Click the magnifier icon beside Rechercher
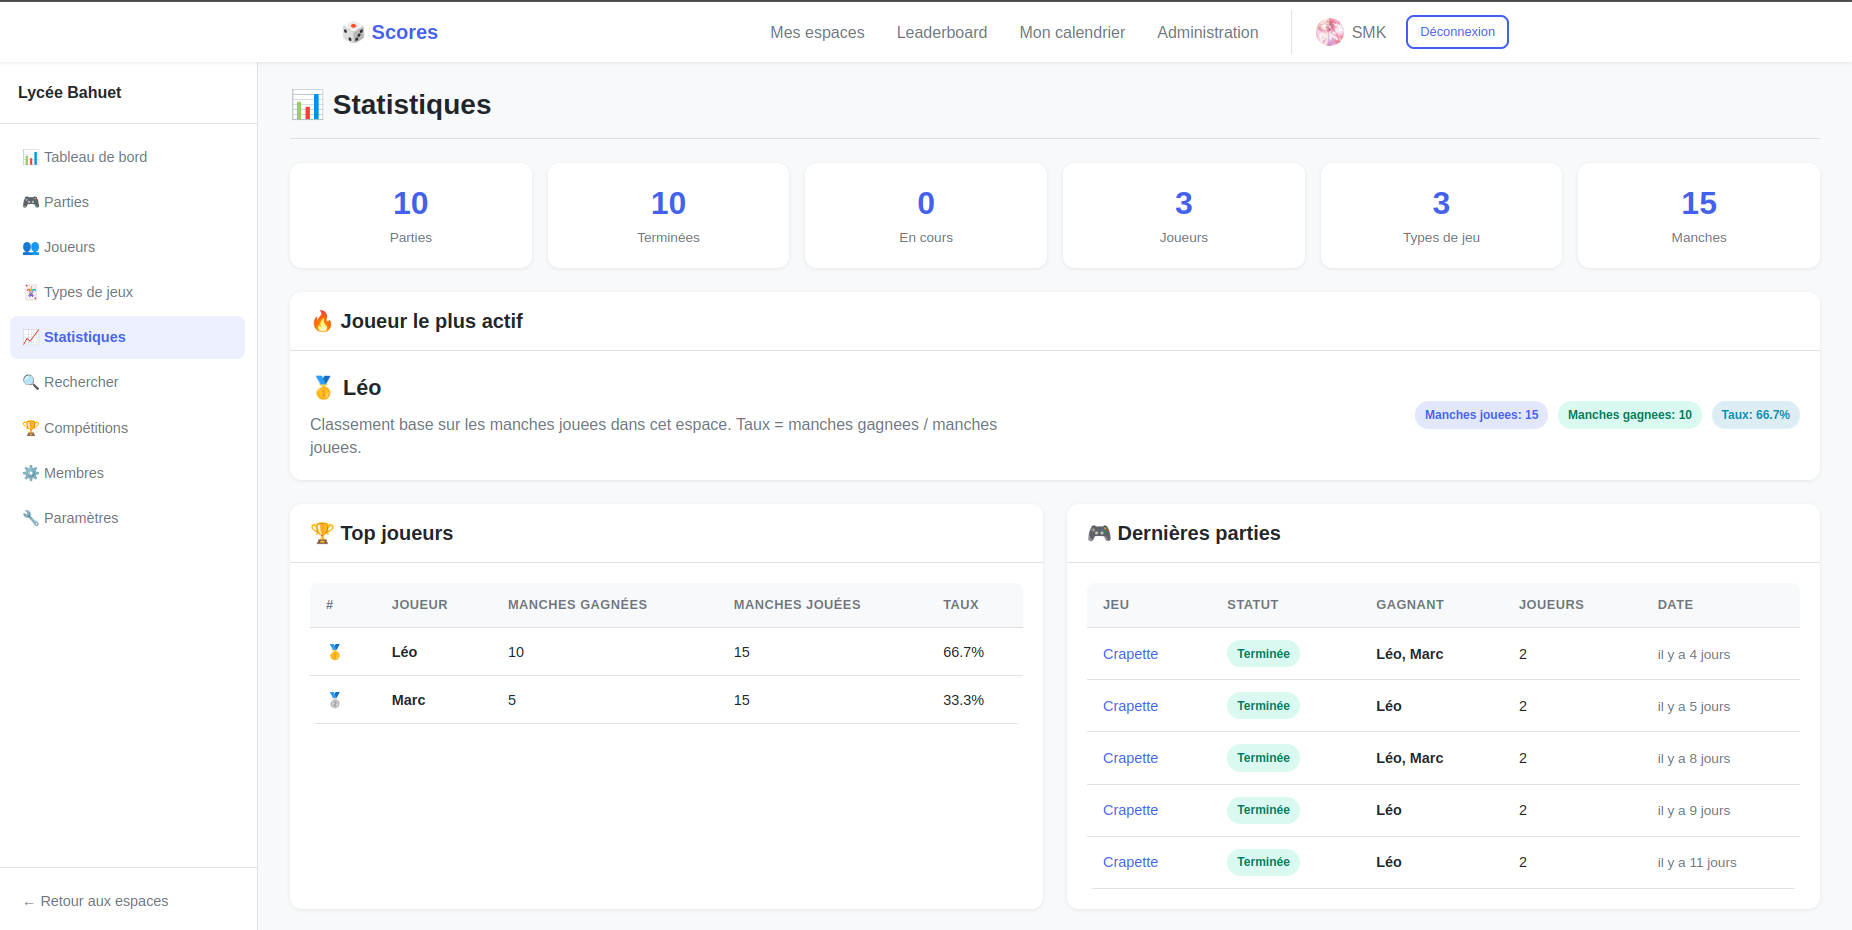Screen dimensions: 1852x930 coord(31,382)
